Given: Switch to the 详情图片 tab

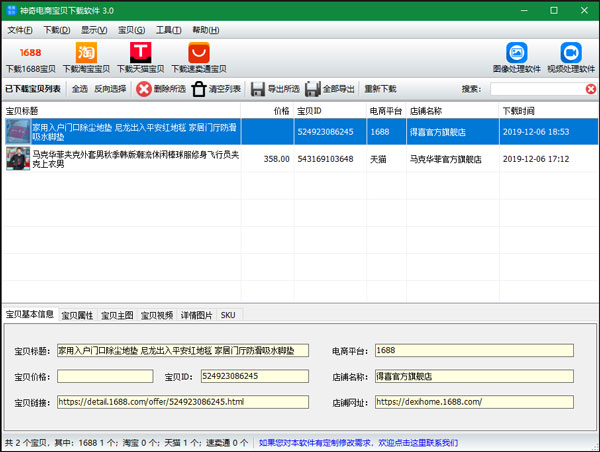Looking at the screenshot, I should (x=196, y=315).
